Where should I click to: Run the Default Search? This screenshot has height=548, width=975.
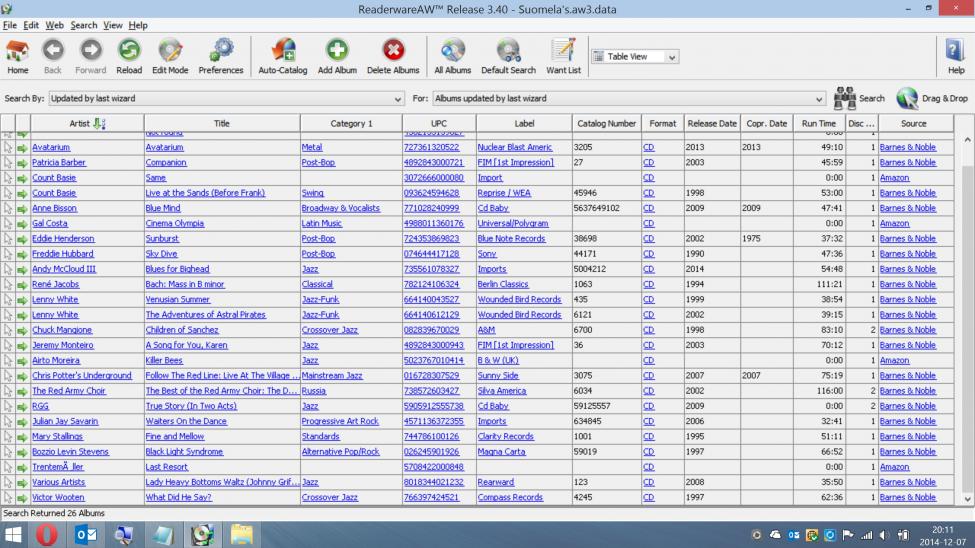pos(508,55)
